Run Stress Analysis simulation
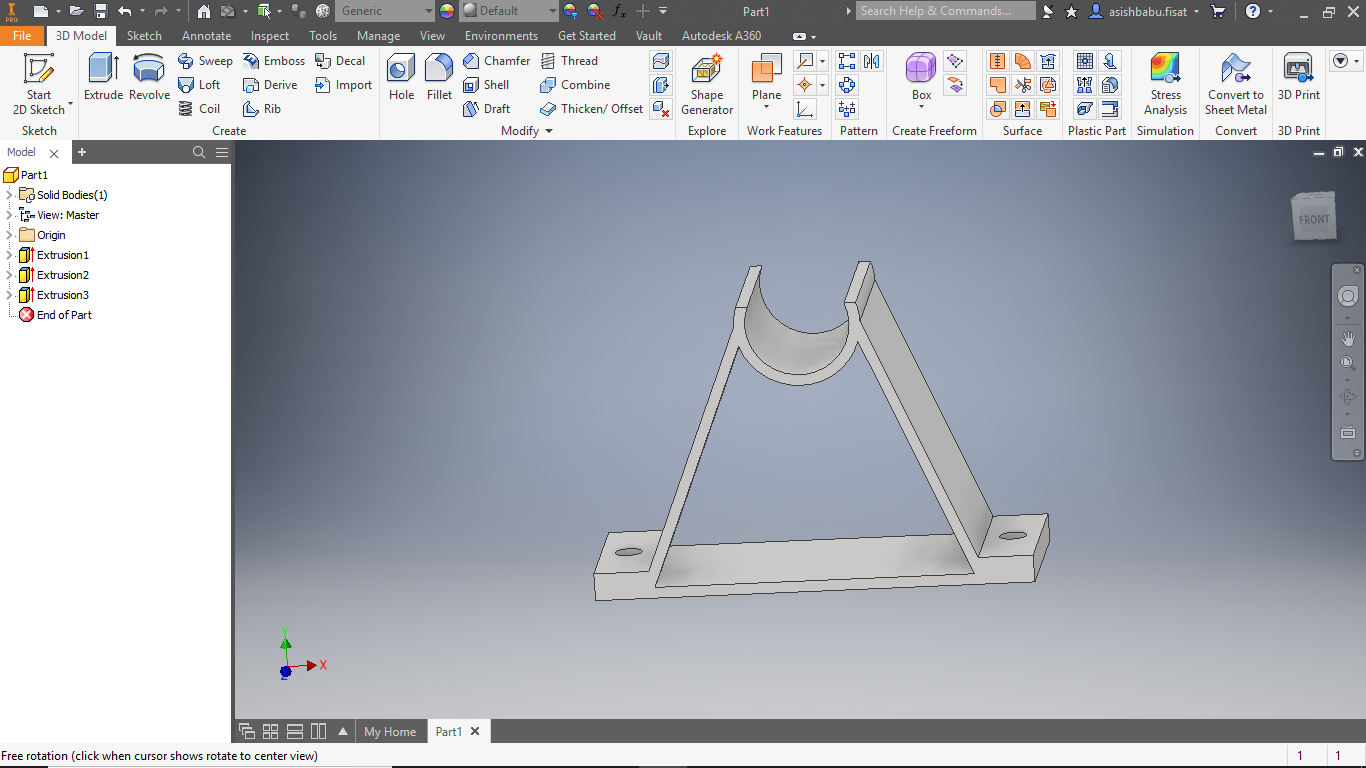Viewport: 1366px width, 768px height. tap(1165, 84)
